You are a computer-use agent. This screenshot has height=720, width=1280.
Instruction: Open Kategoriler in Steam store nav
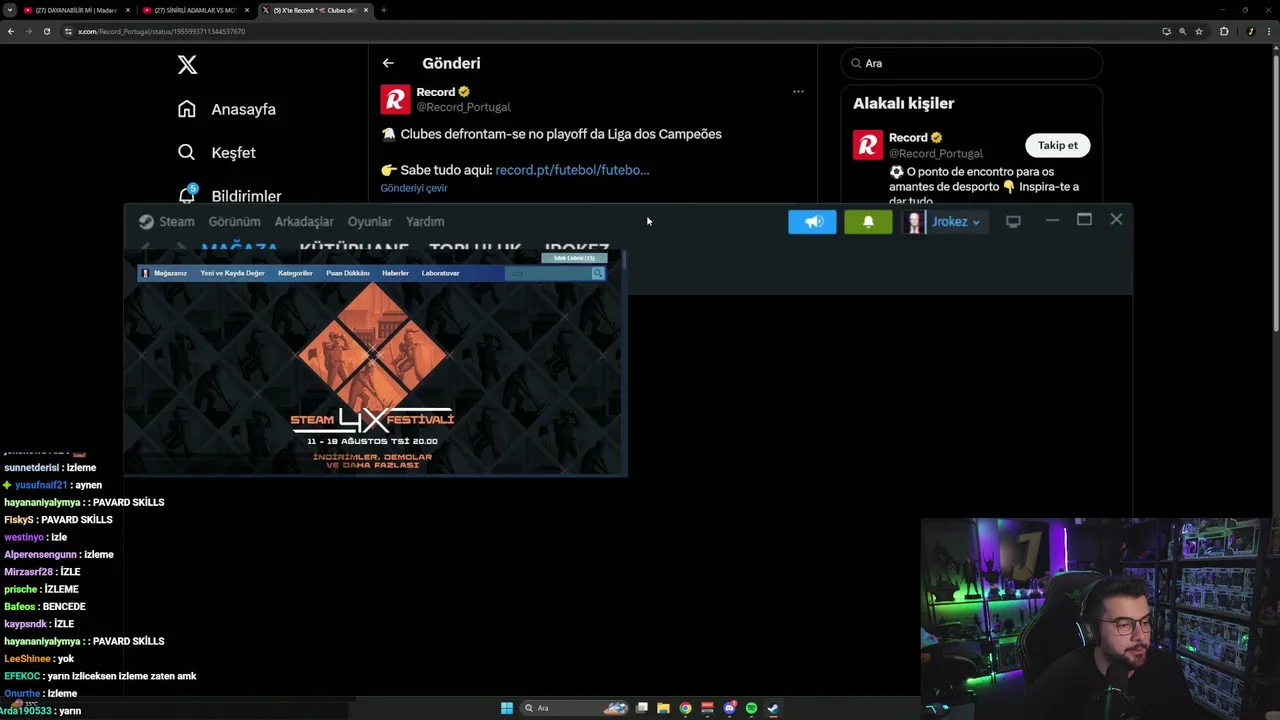click(x=295, y=273)
